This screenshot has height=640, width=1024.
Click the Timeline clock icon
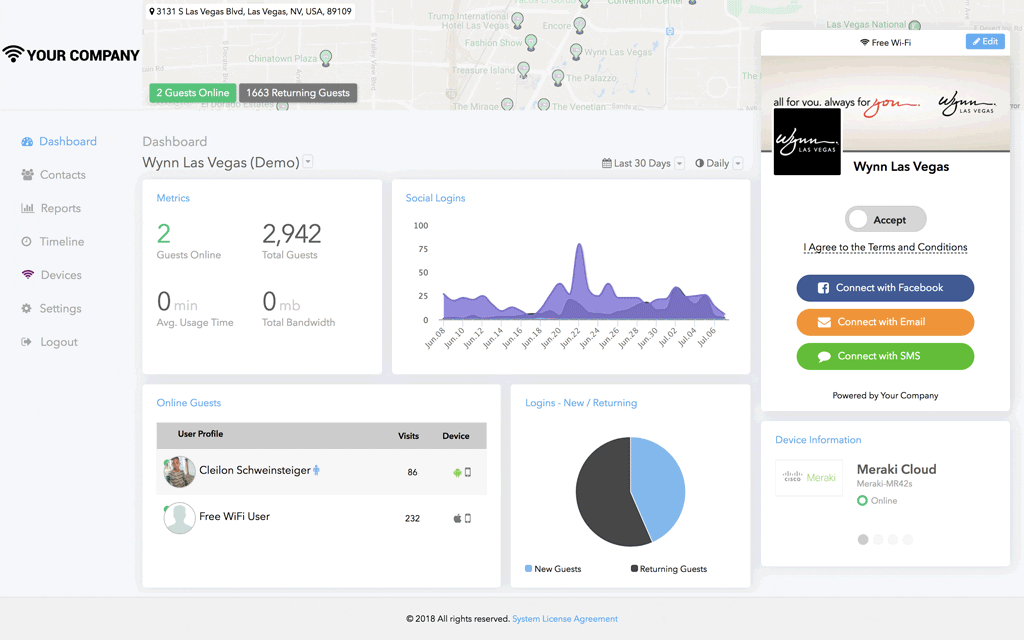point(27,242)
